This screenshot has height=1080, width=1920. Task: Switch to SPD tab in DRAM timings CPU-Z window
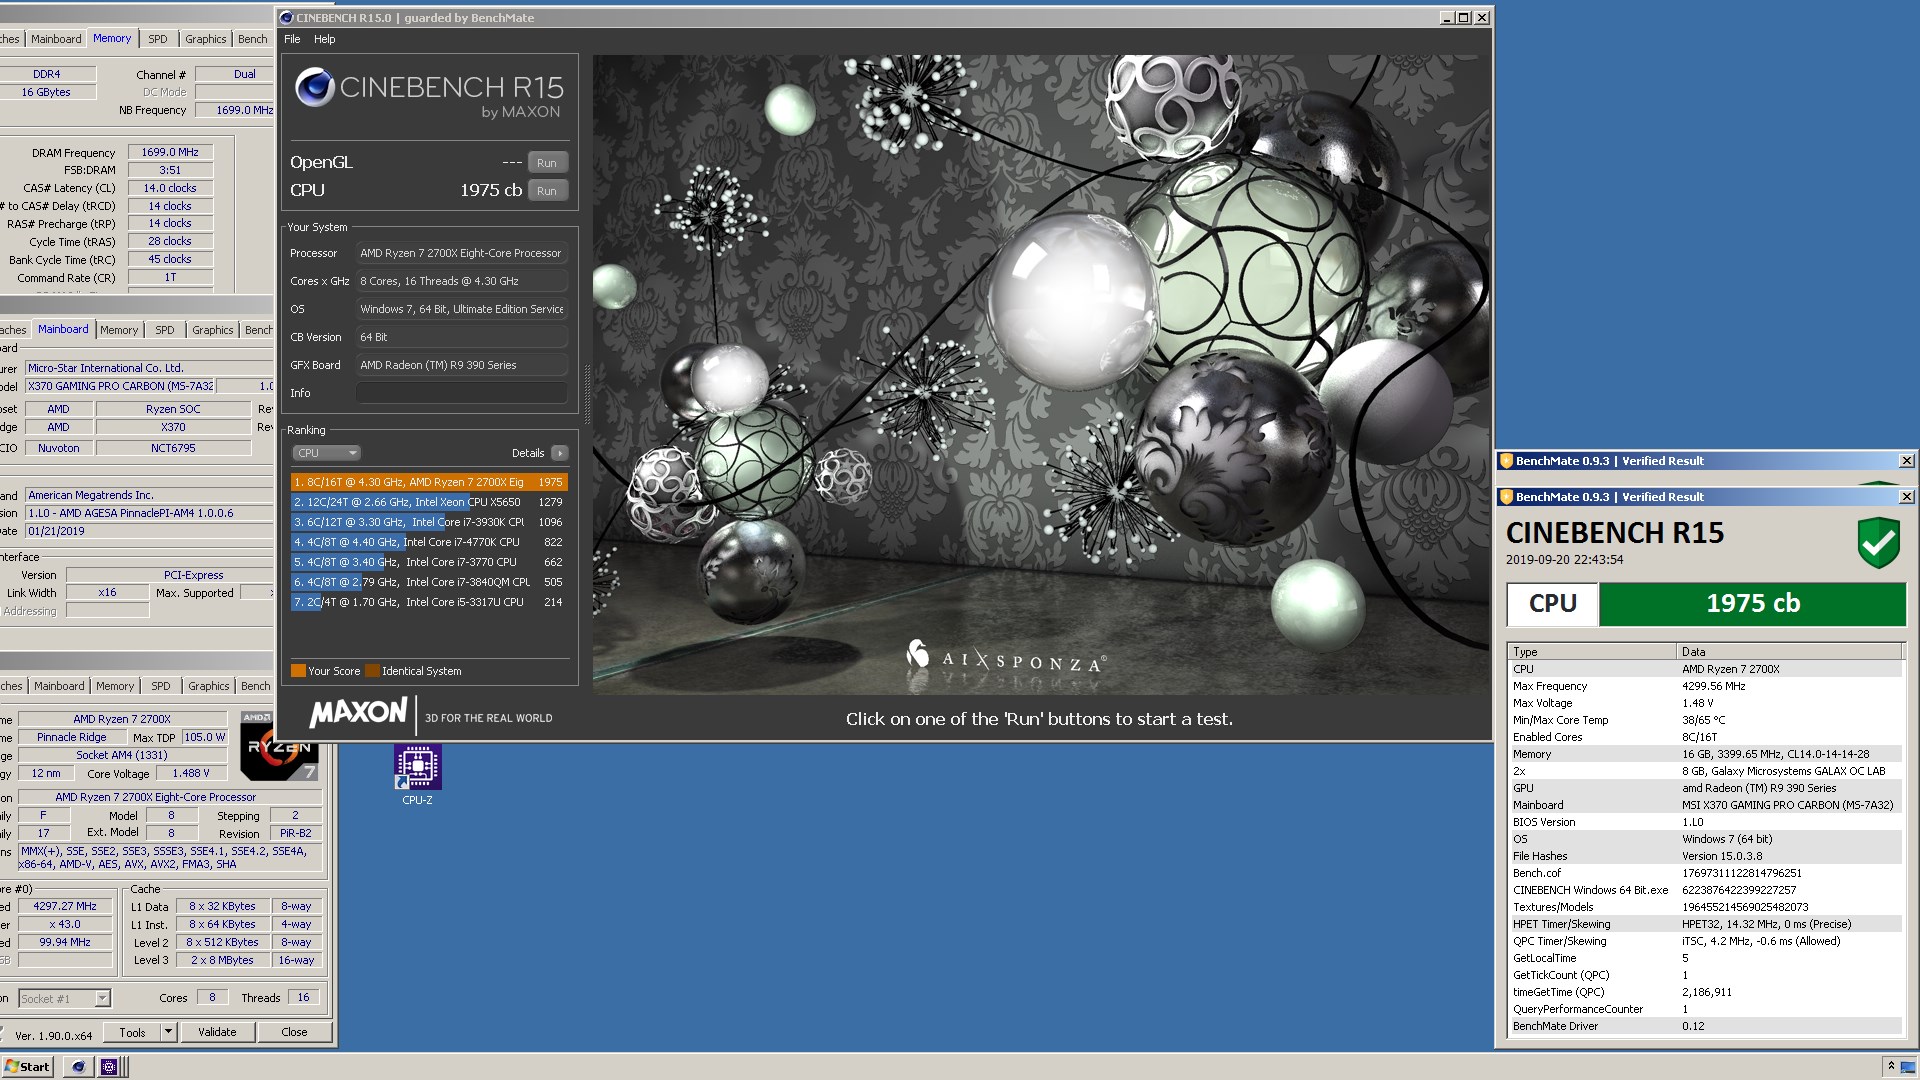tap(158, 39)
